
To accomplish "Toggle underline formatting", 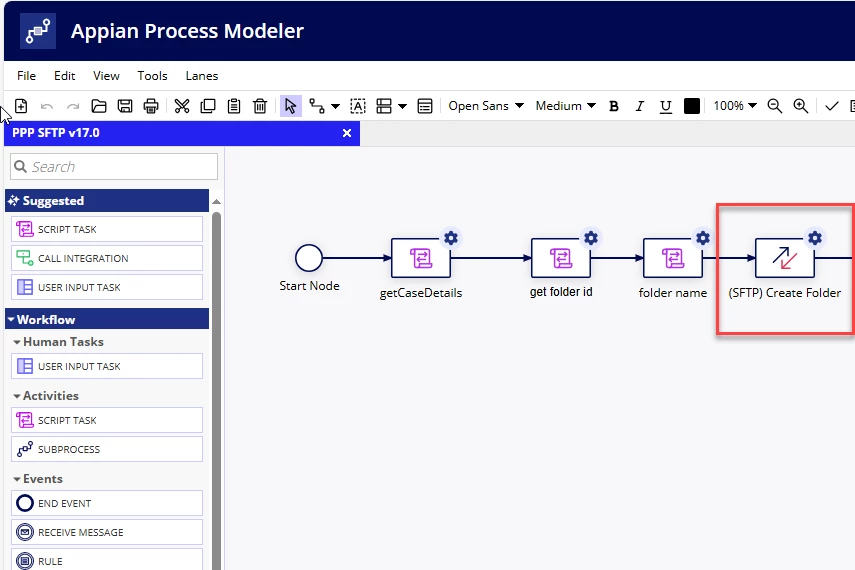I will tap(665, 106).
